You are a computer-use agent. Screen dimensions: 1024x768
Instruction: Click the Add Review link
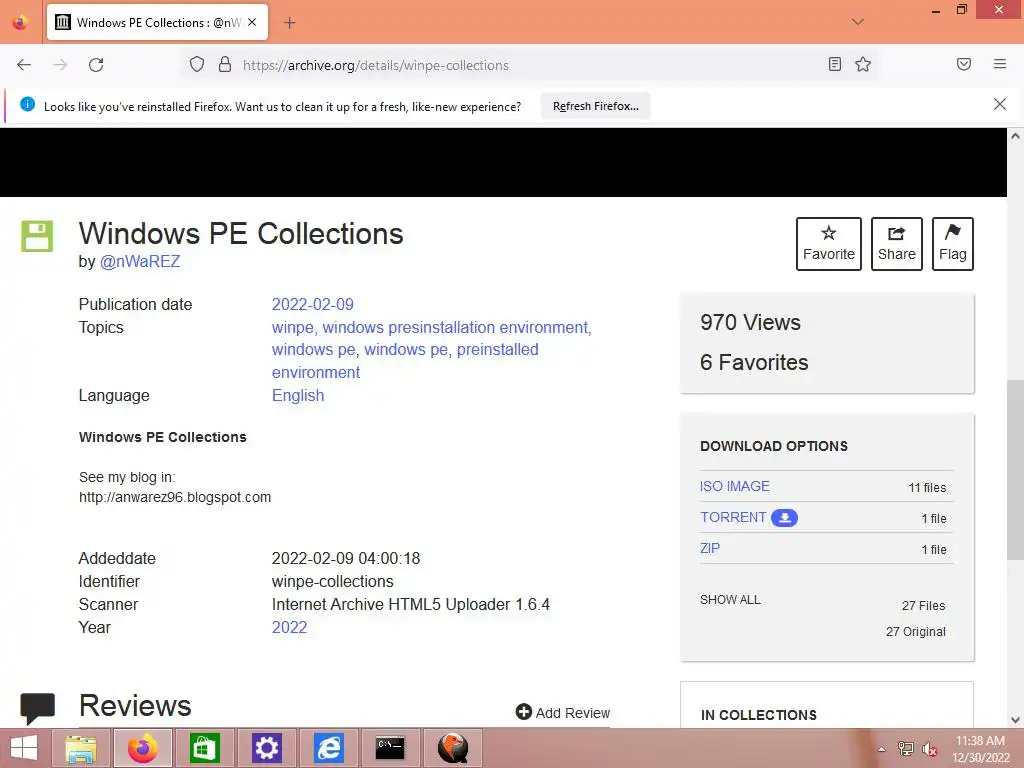coord(563,712)
